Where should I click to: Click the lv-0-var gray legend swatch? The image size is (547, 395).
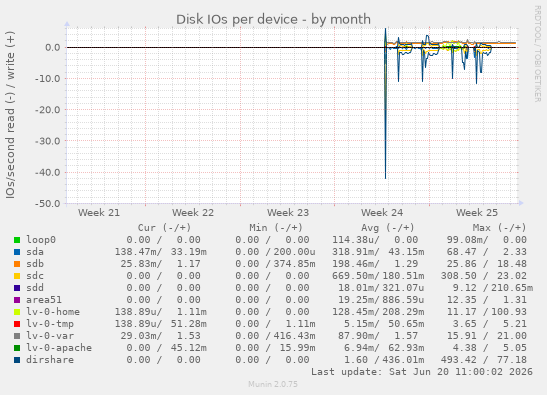17,336
